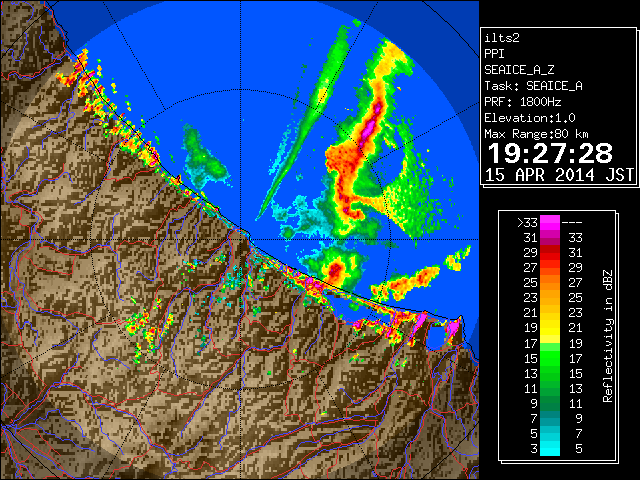Viewport: 640px width, 480px height.
Task: Pick the dark red 29–31 dBZ legend swatch
Action: point(550,253)
